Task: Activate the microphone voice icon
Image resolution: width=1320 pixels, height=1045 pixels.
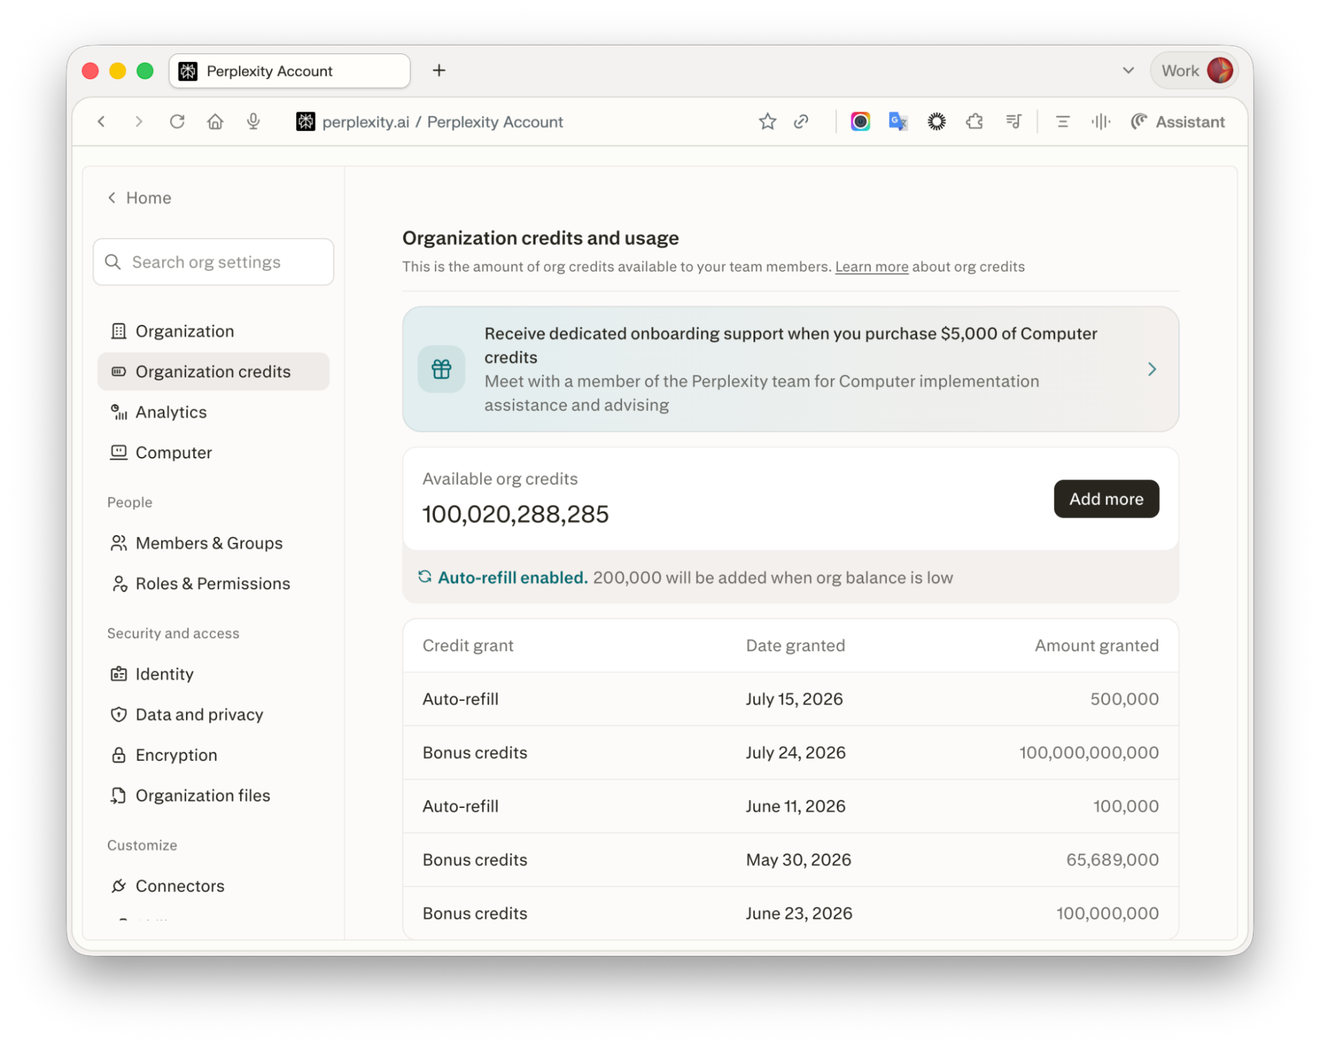Action: 253,122
